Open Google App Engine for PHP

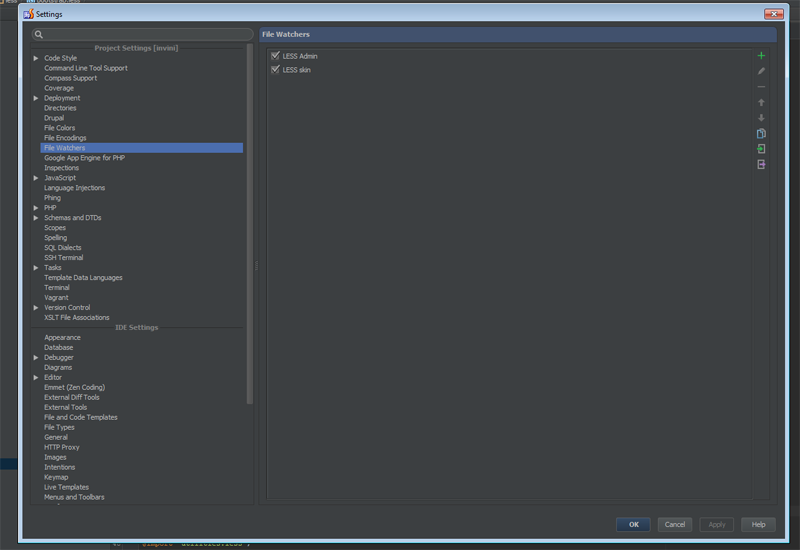(84, 158)
